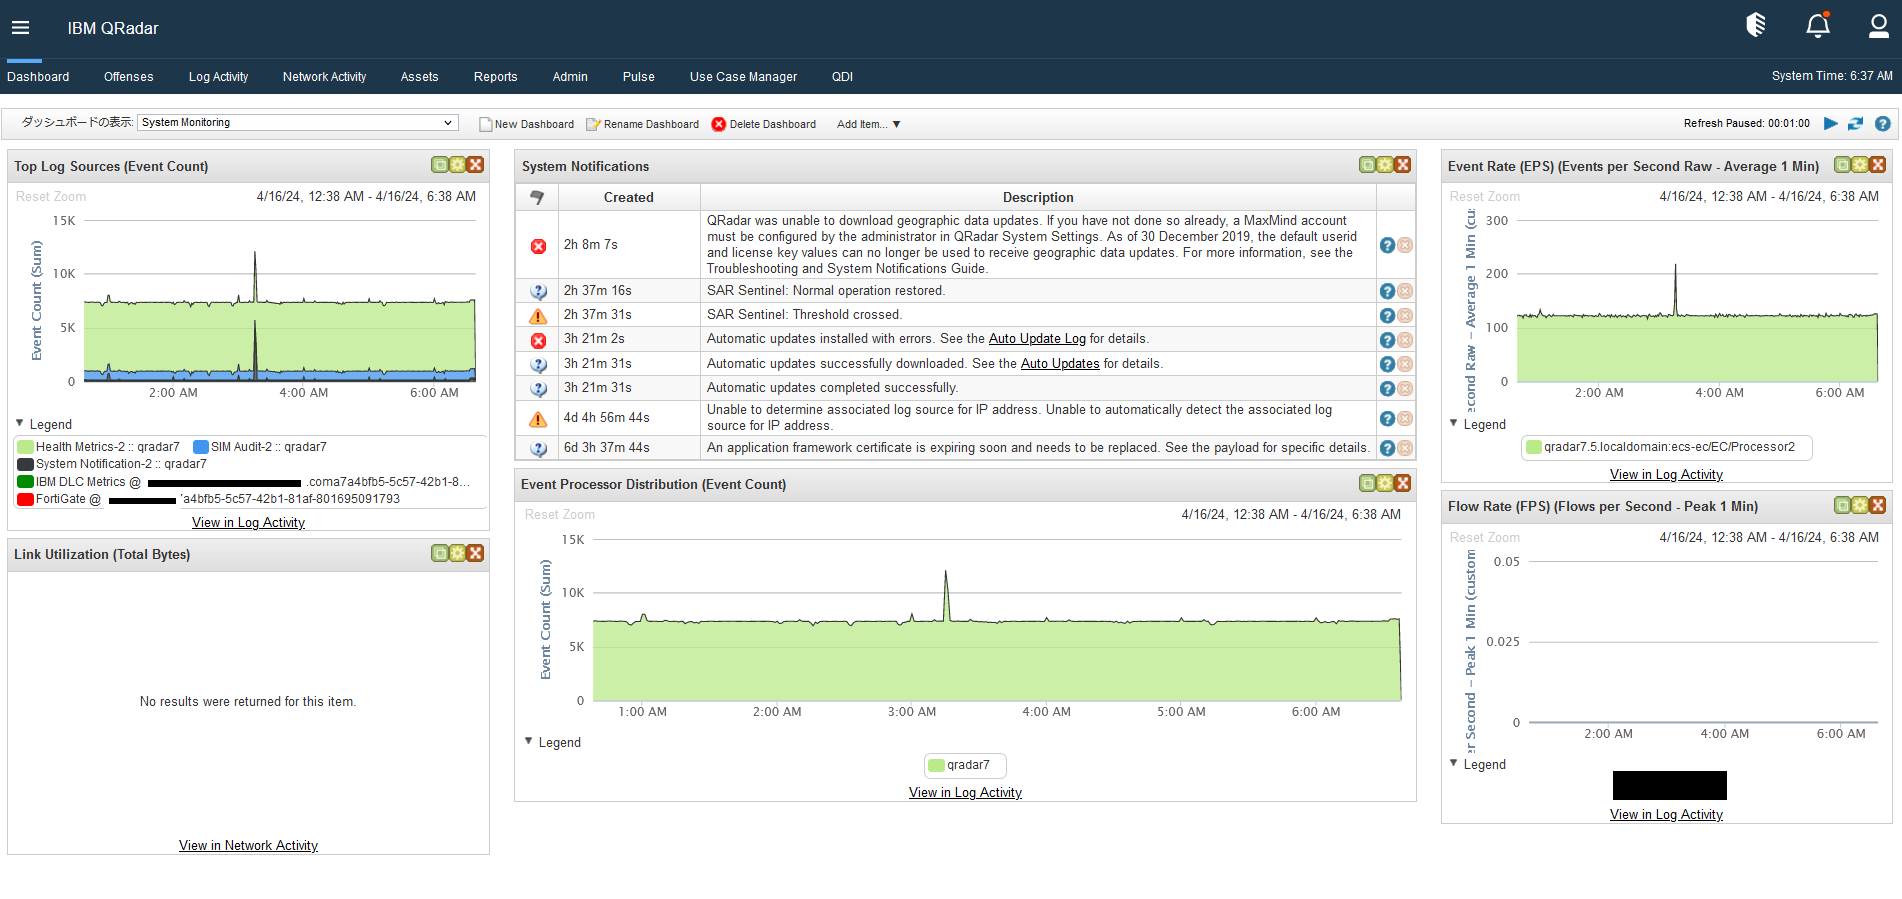1902x899 pixels.
Task: Click the shield security icon in header
Action: 1756,25
